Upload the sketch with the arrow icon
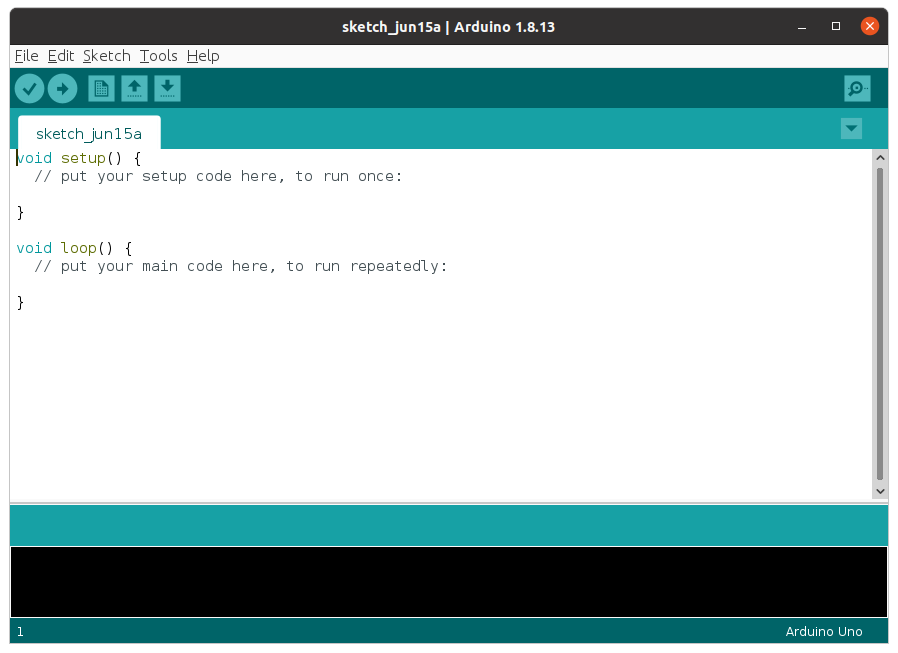Image resolution: width=898 pixels, height=653 pixels. pos(62,88)
